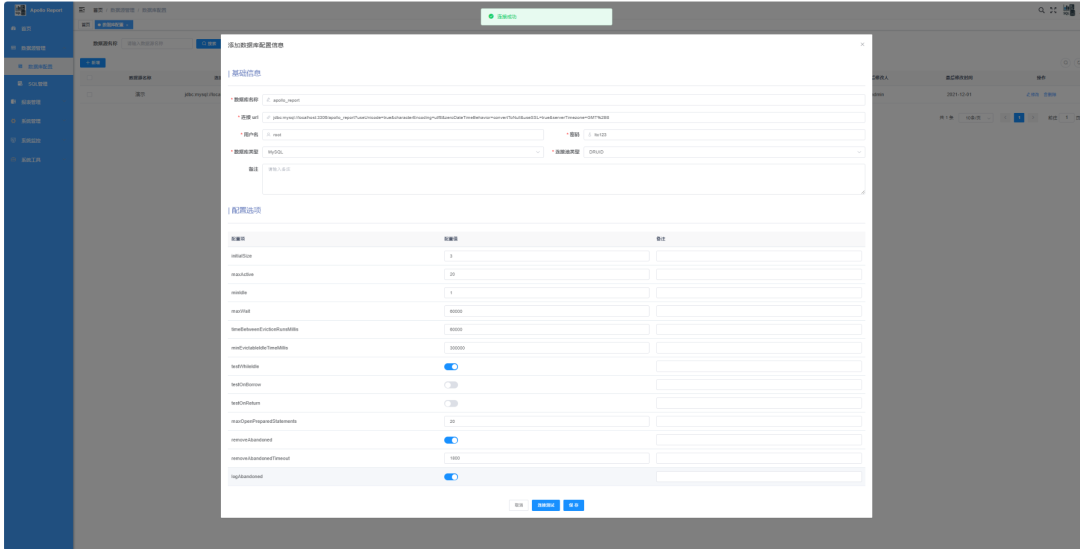This screenshot has width=1080, height=549.
Task: Click the round toolbar icon above the table's operations column
Action: point(1066,63)
